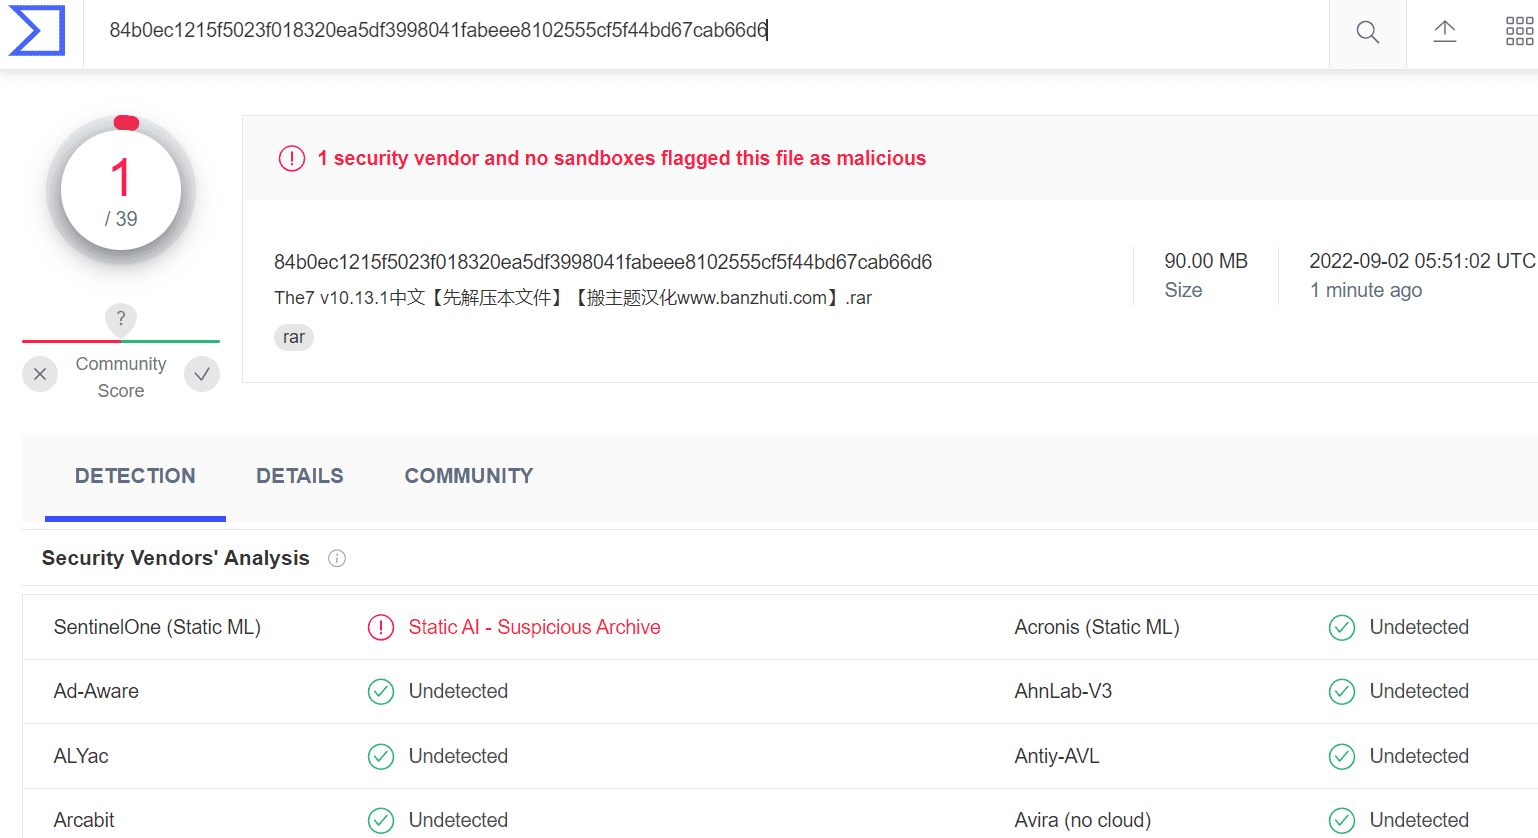
Task: Click the Avira undetected check icon
Action: point(1342,820)
